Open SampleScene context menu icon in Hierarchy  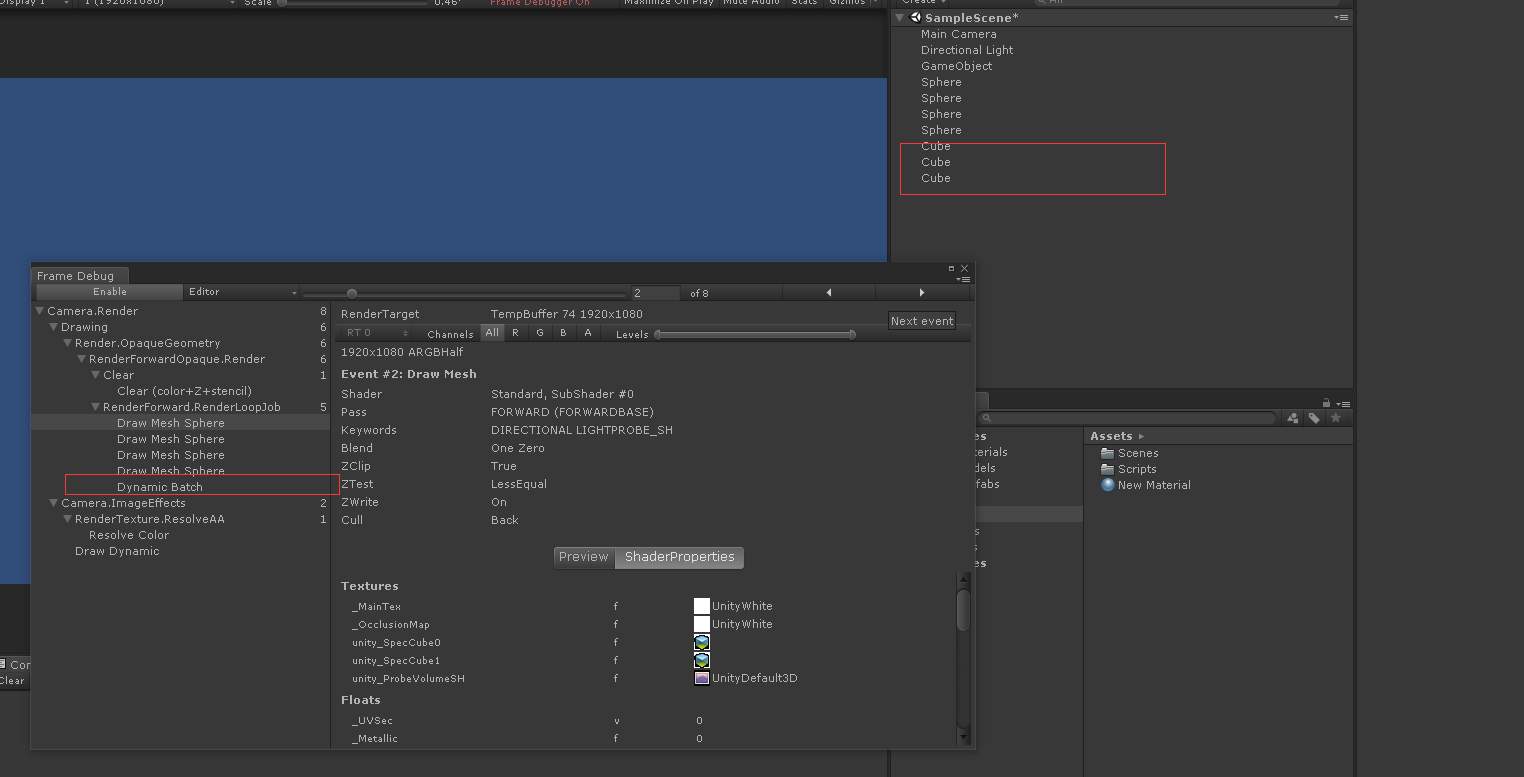1342,18
